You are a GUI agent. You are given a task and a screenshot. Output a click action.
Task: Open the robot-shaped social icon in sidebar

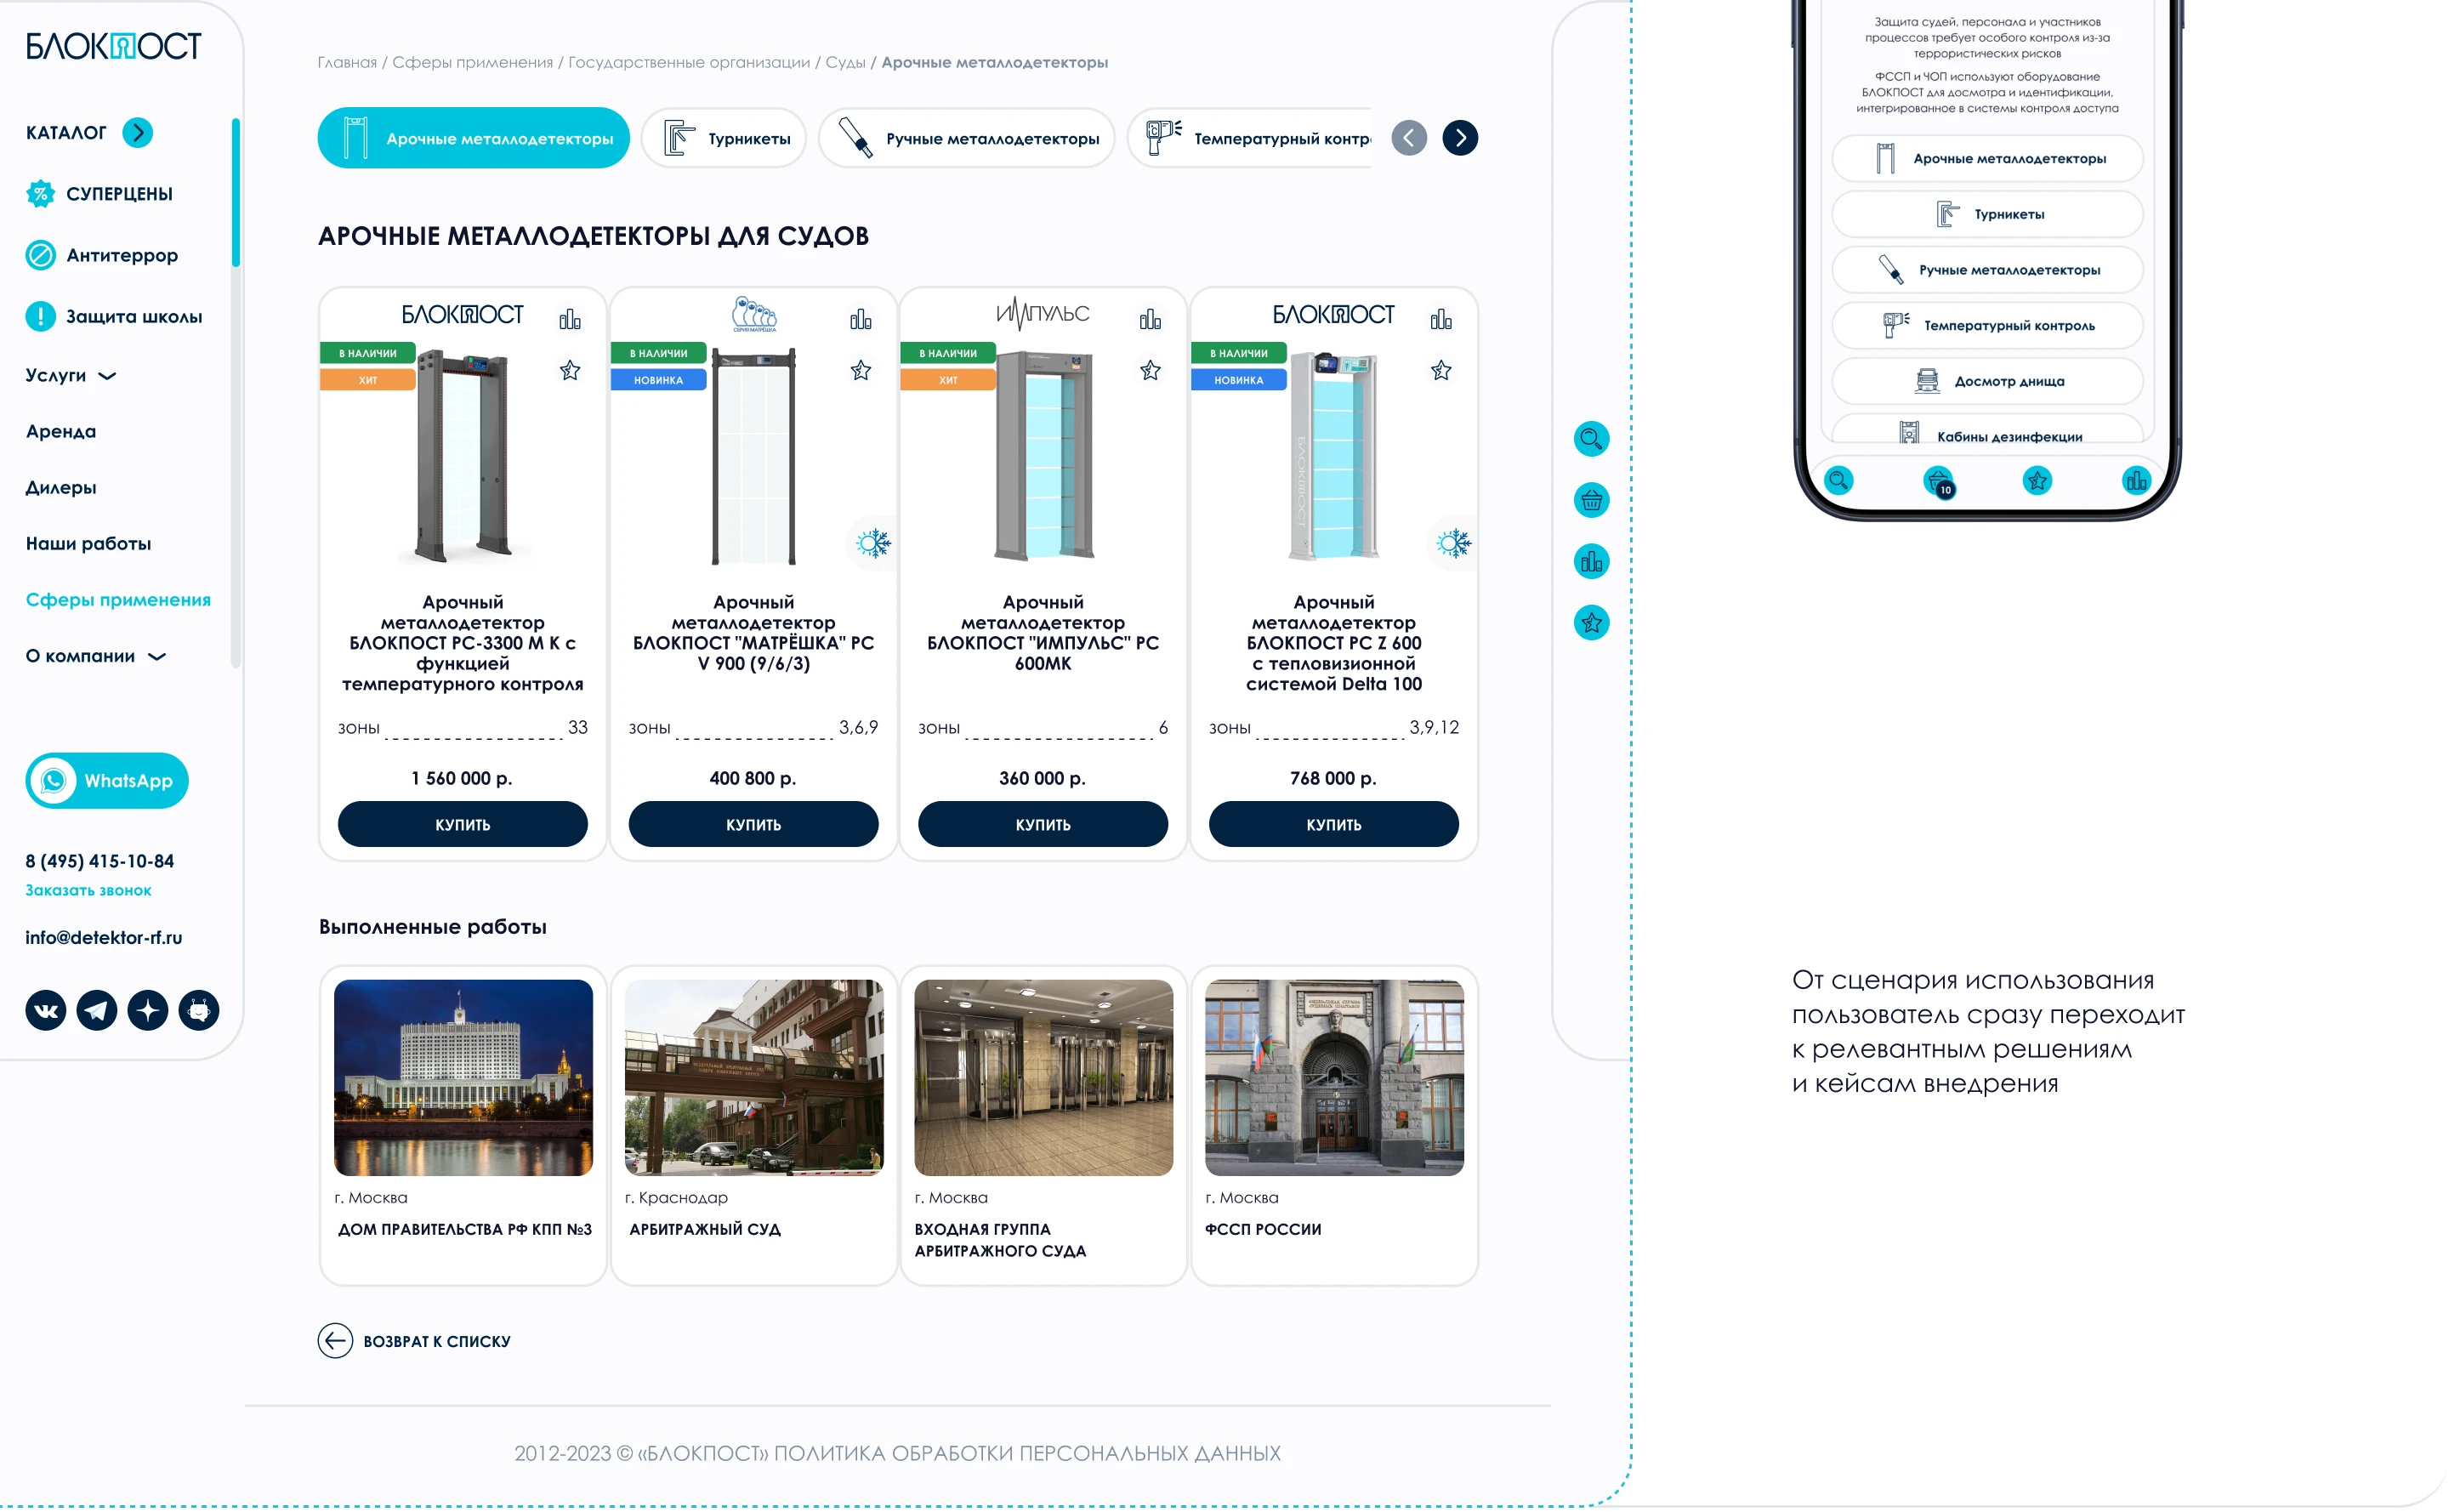pyautogui.click(x=199, y=1010)
